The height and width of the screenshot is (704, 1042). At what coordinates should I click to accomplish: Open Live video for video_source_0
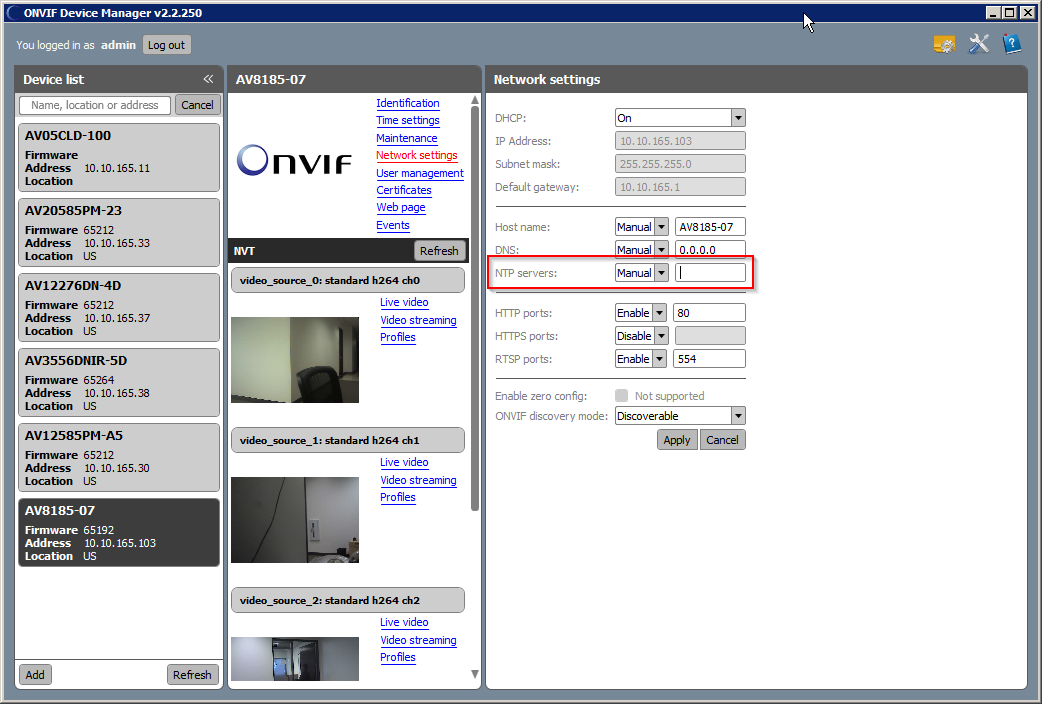pyautogui.click(x=404, y=302)
